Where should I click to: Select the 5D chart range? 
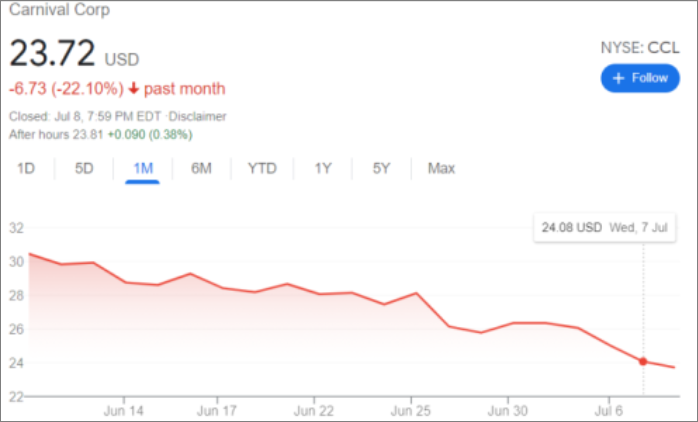click(84, 168)
